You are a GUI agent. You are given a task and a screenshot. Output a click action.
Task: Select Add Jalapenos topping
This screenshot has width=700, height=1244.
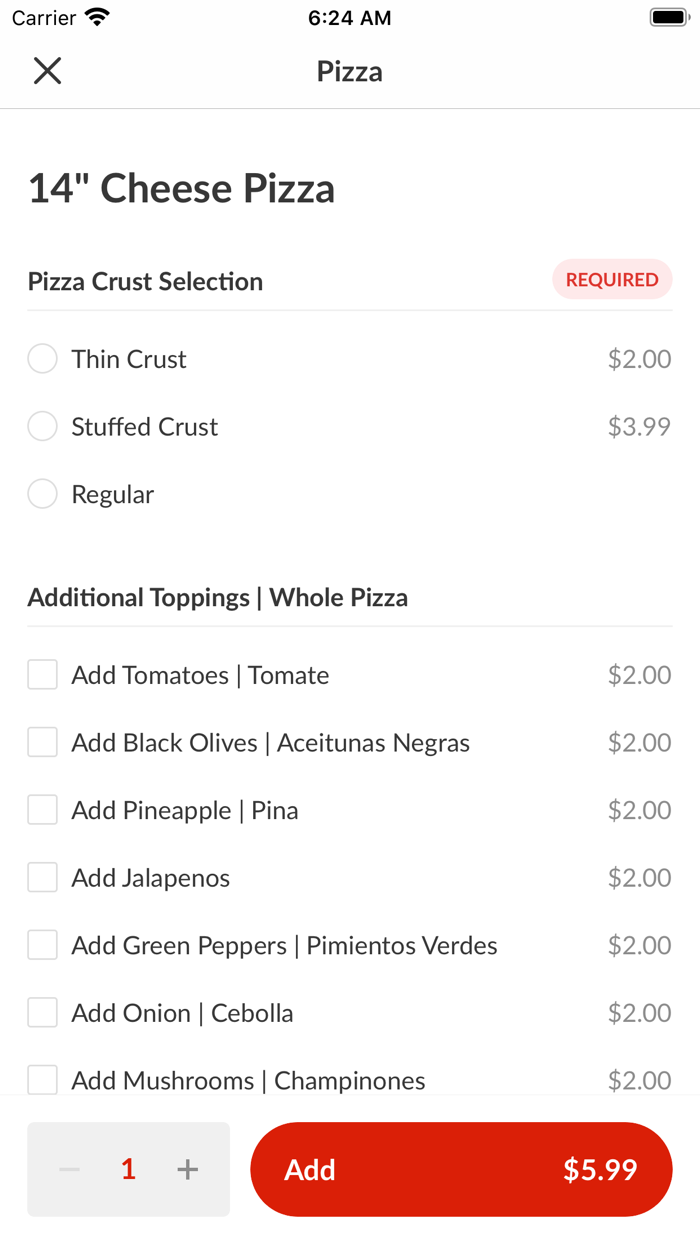tap(42, 877)
